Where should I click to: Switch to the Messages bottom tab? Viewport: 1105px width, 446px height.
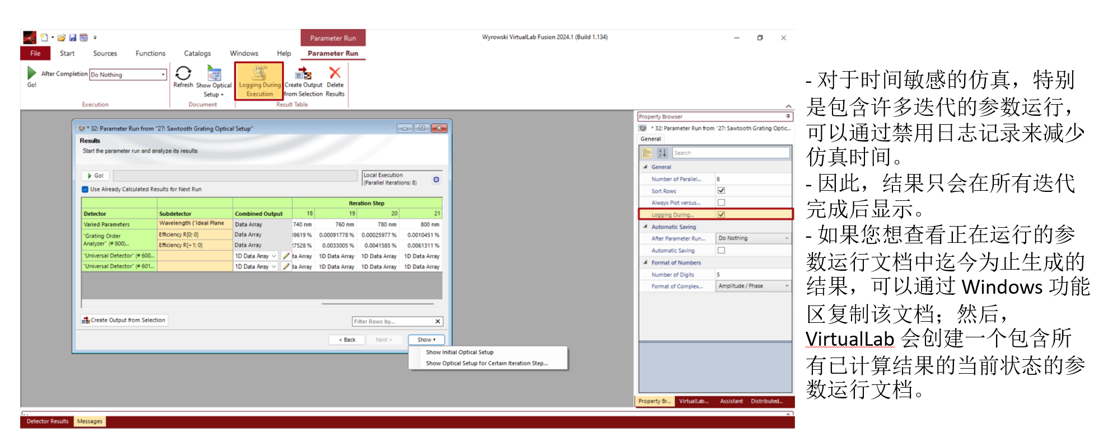tap(89, 421)
